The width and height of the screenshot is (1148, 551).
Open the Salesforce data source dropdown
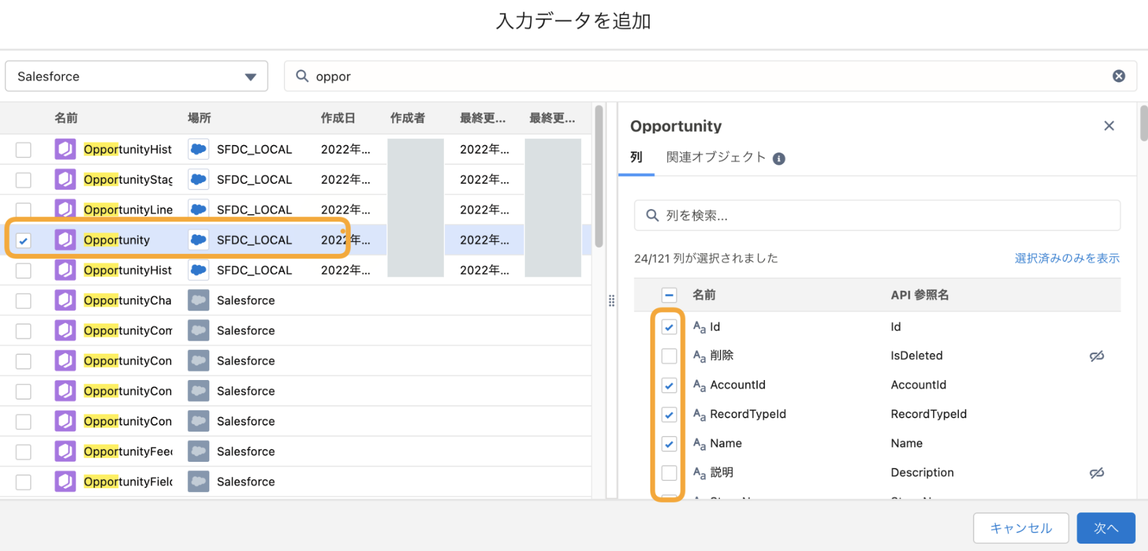pos(137,76)
